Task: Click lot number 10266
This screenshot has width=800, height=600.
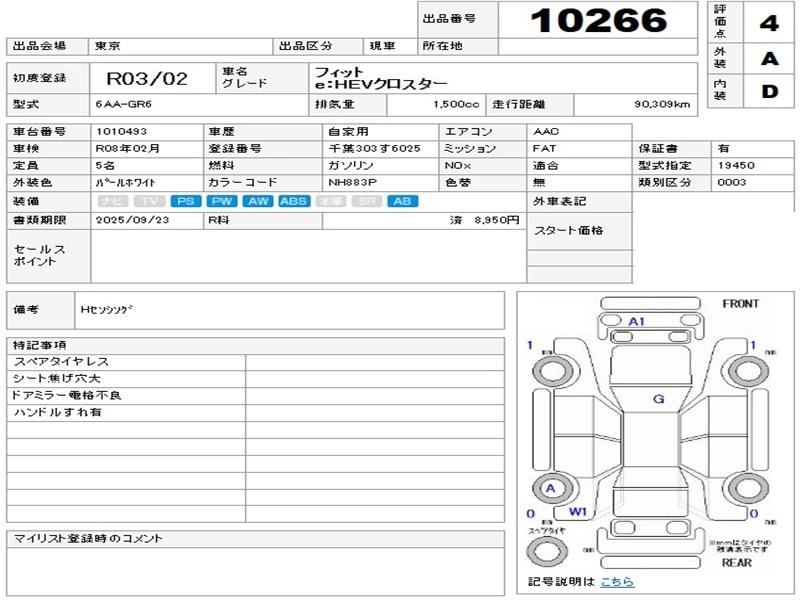Action: click(598, 20)
